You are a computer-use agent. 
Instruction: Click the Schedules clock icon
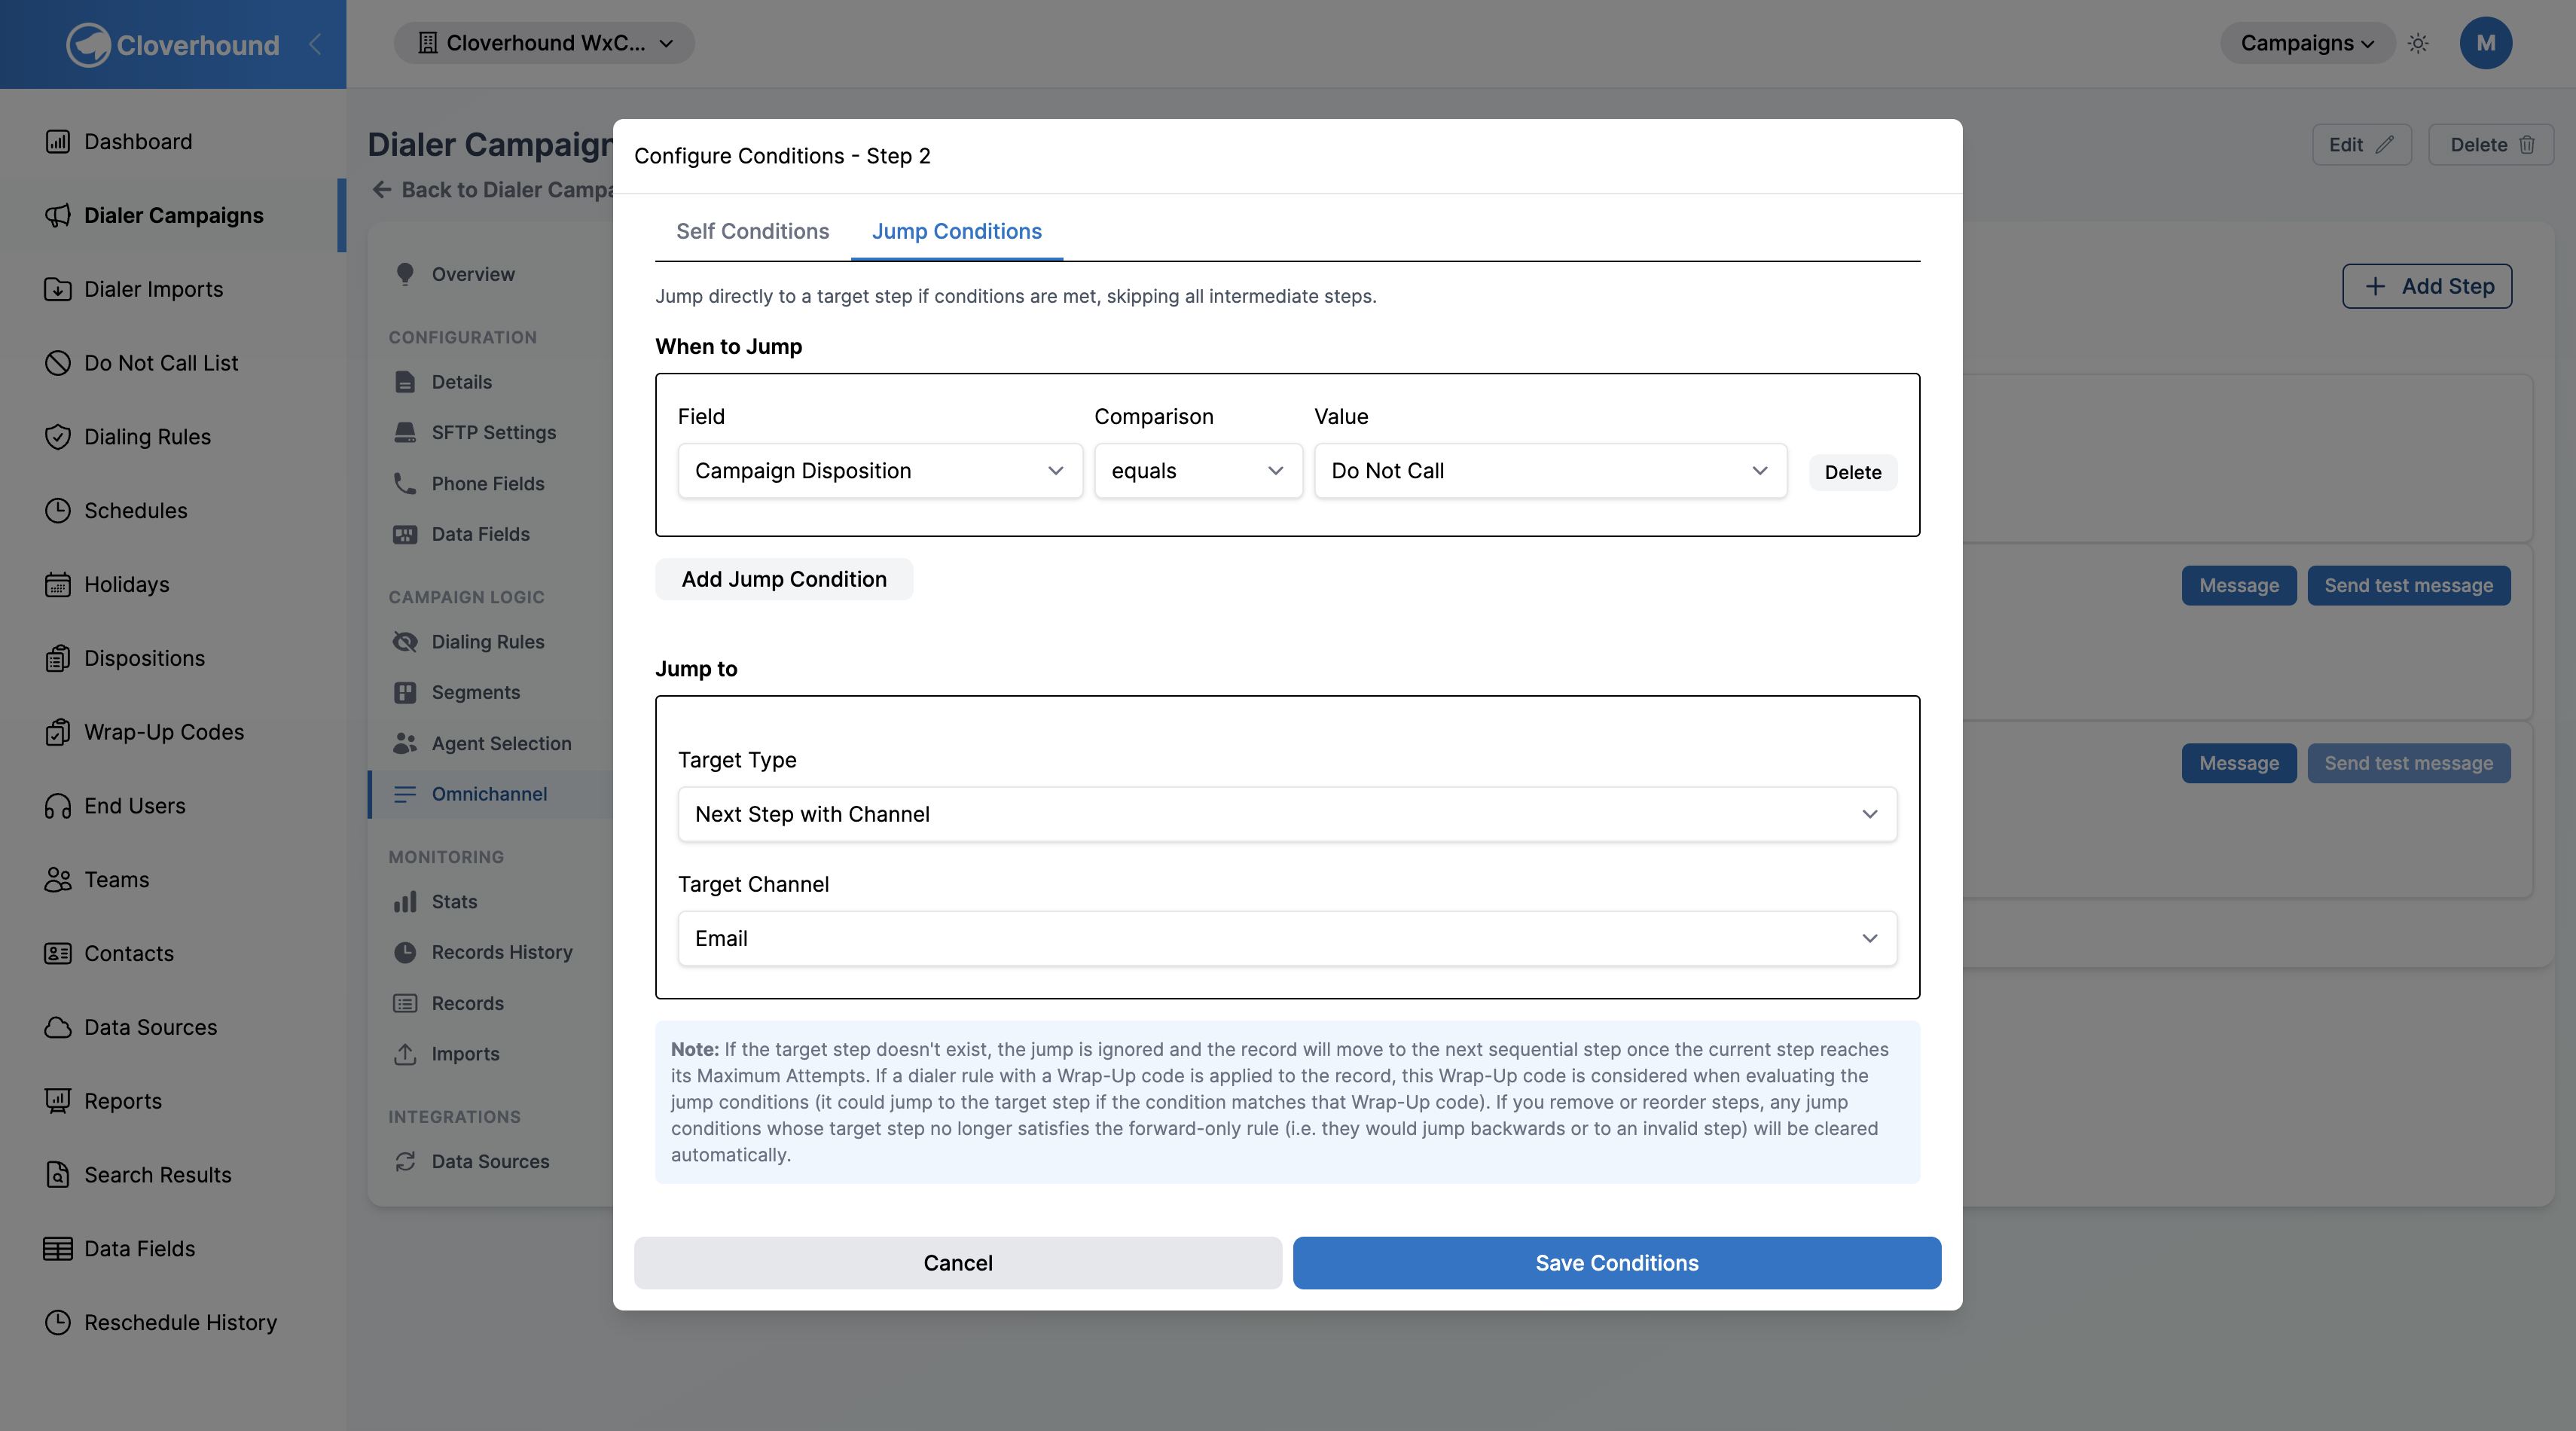[58, 511]
